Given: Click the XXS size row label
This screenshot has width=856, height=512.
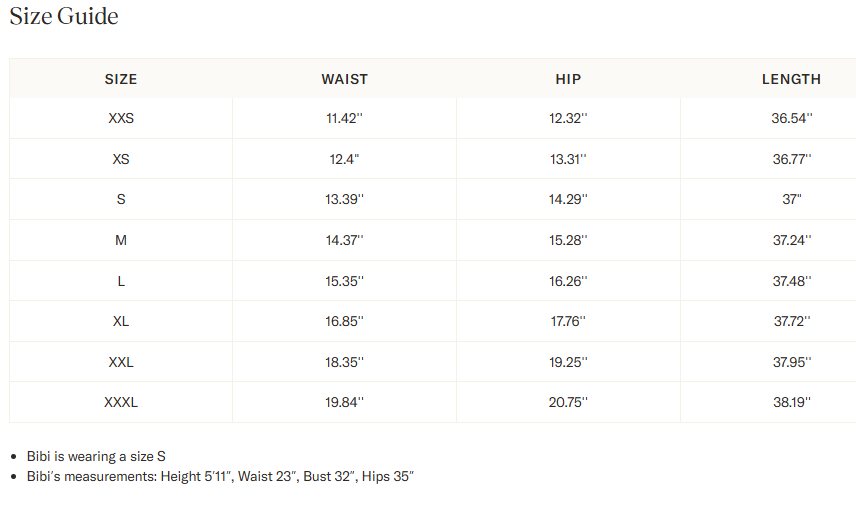Looking at the screenshot, I should point(121,118).
